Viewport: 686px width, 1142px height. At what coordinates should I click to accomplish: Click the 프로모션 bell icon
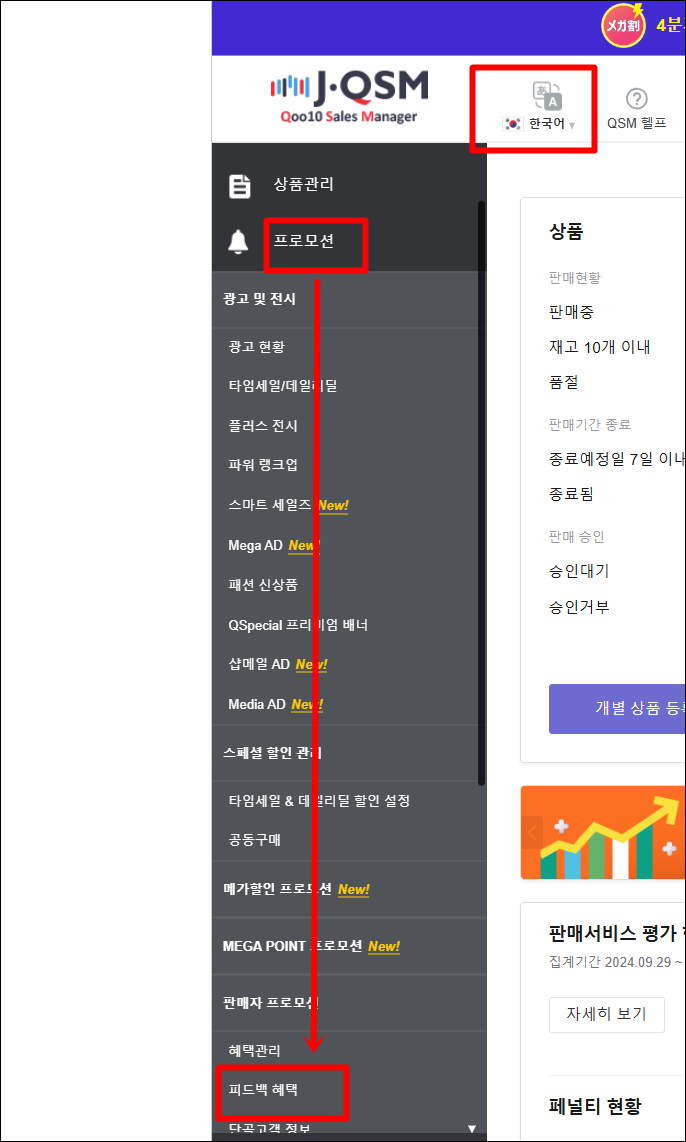pos(238,242)
